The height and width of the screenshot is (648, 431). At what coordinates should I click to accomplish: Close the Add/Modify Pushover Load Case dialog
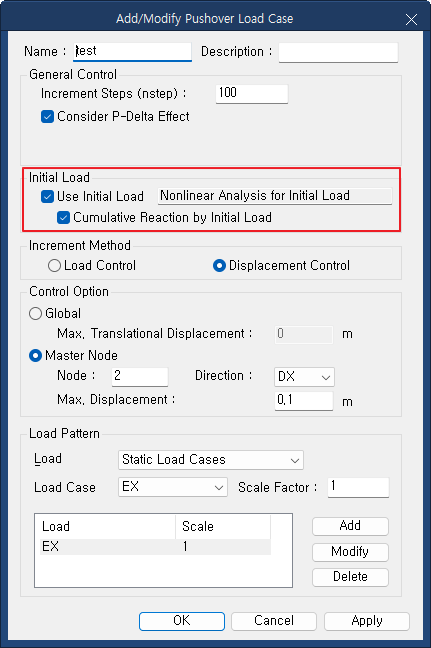click(411, 19)
